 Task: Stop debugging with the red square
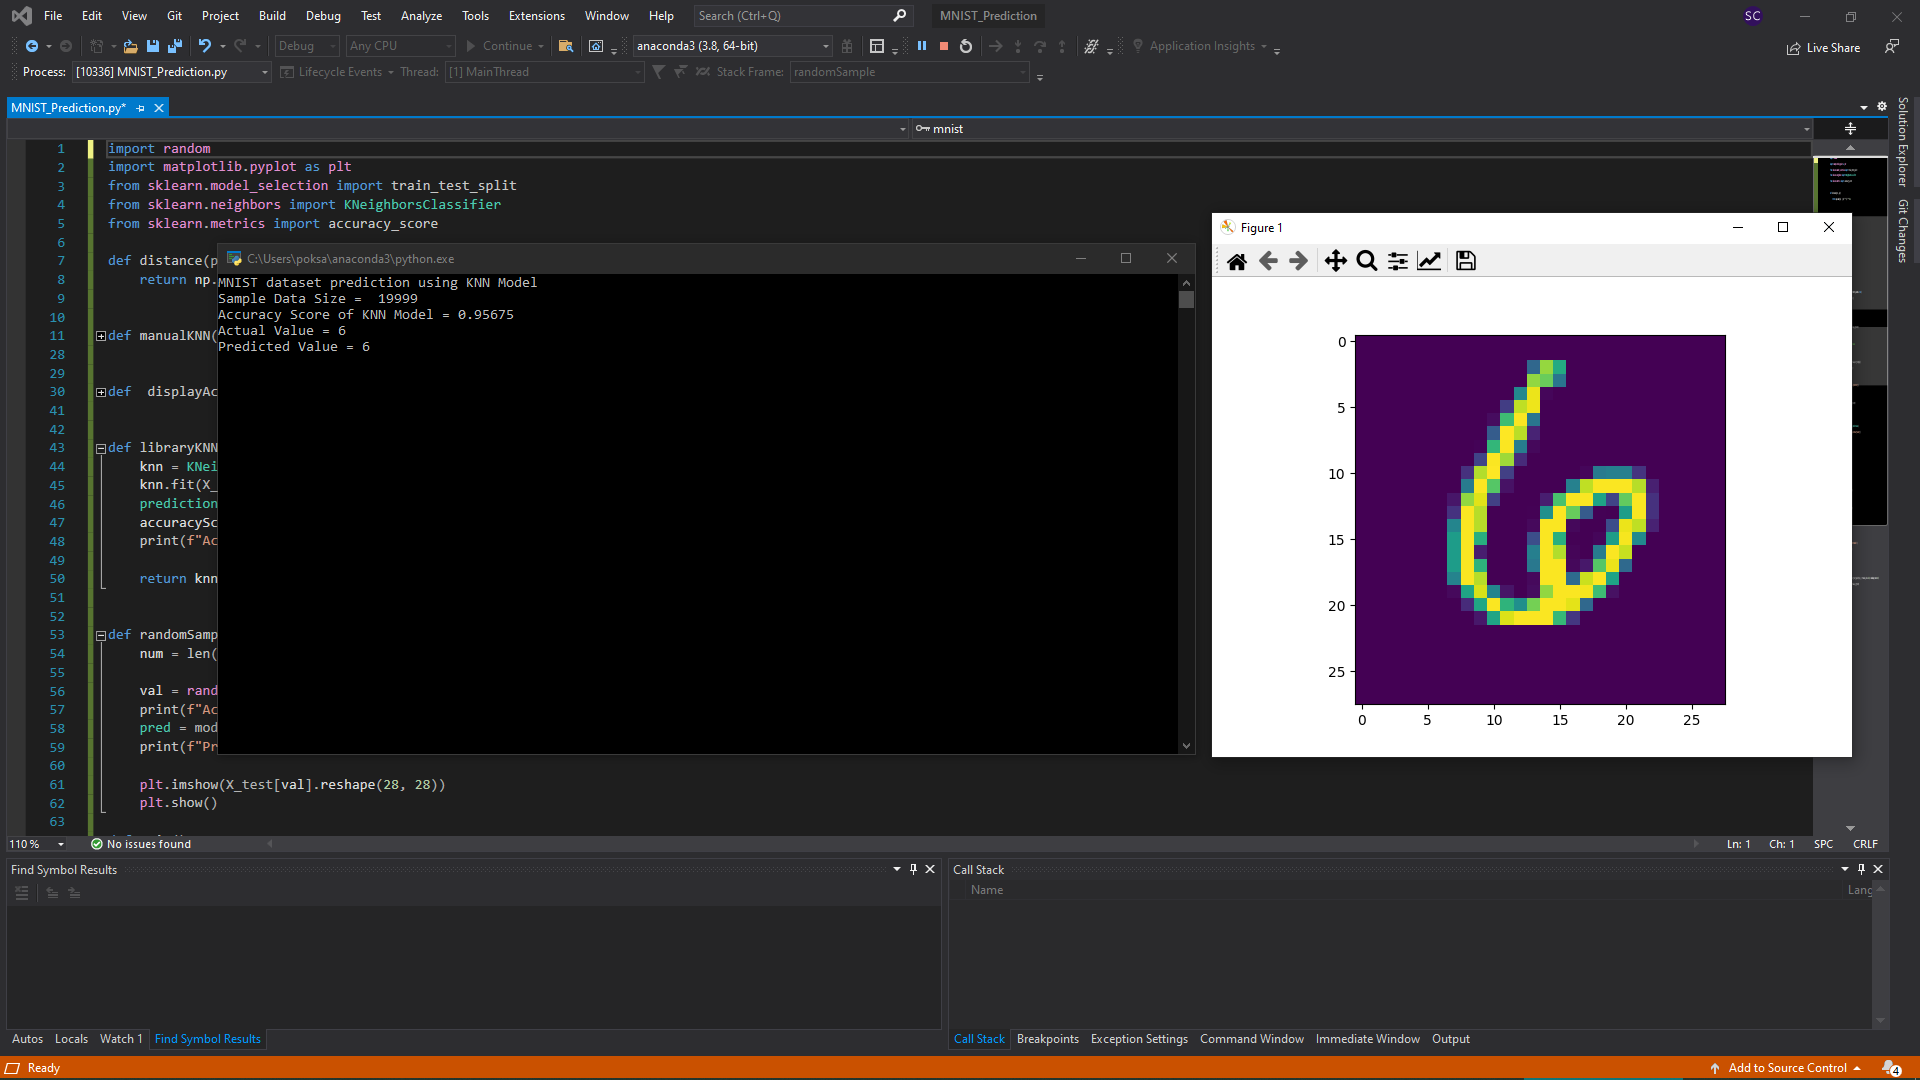(x=943, y=46)
